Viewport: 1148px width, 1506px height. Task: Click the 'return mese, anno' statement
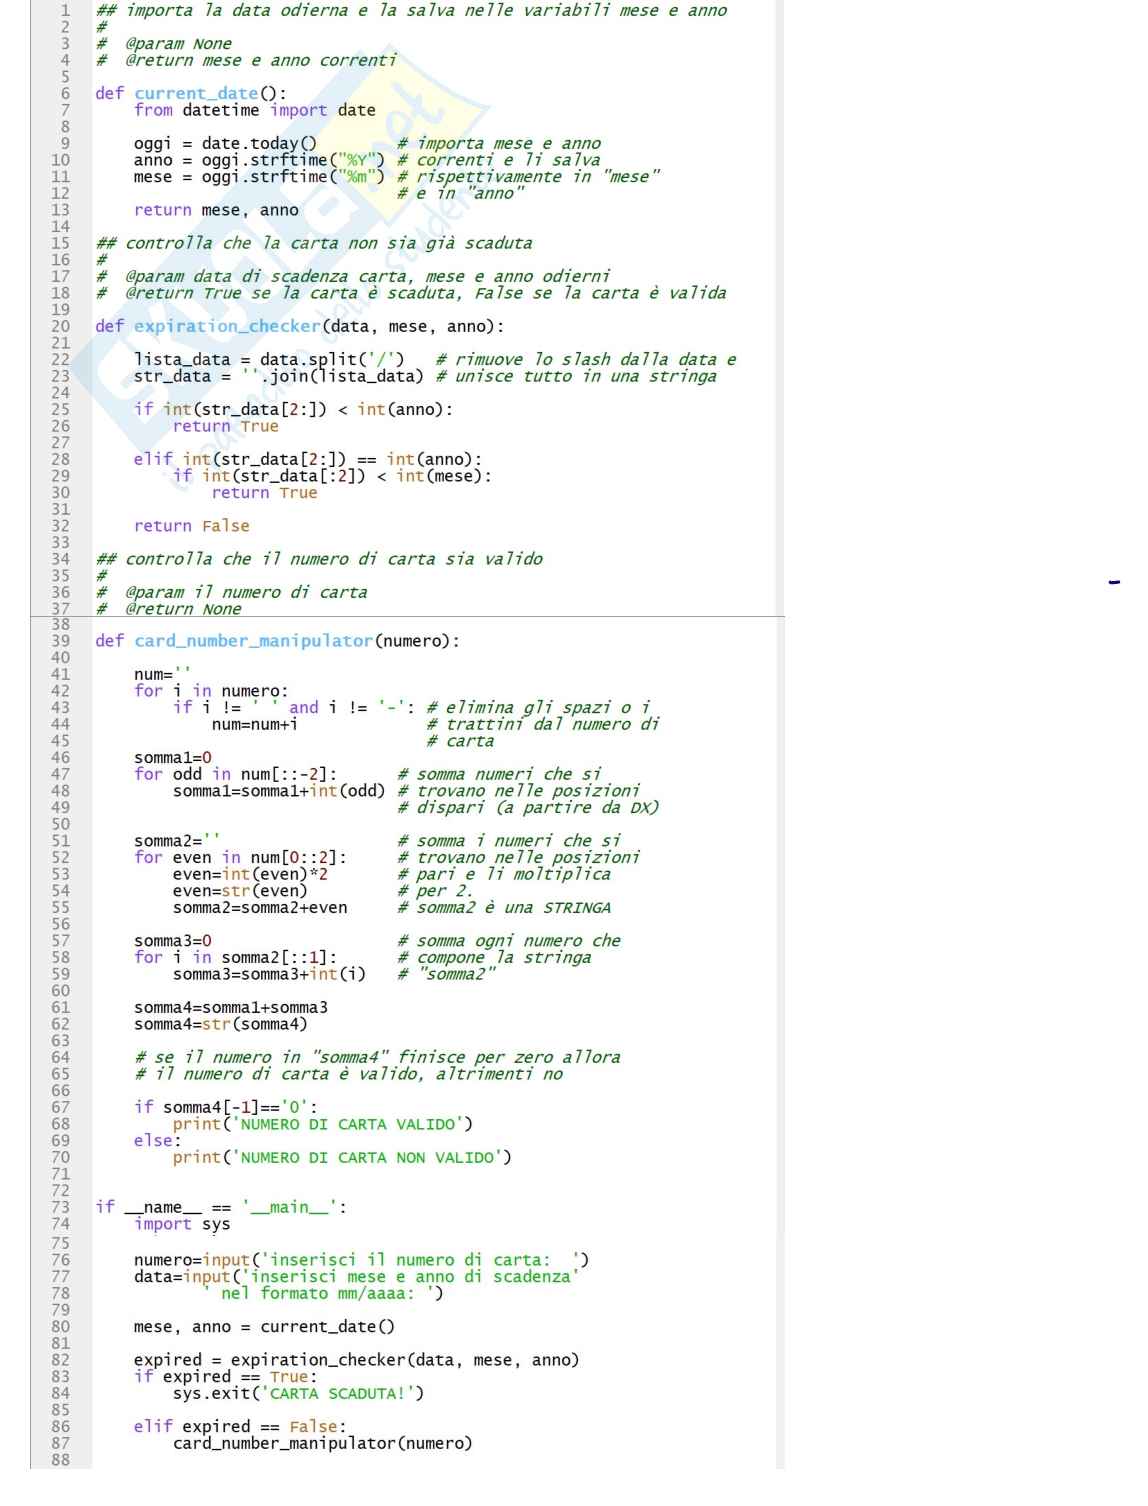pos(215,210)
